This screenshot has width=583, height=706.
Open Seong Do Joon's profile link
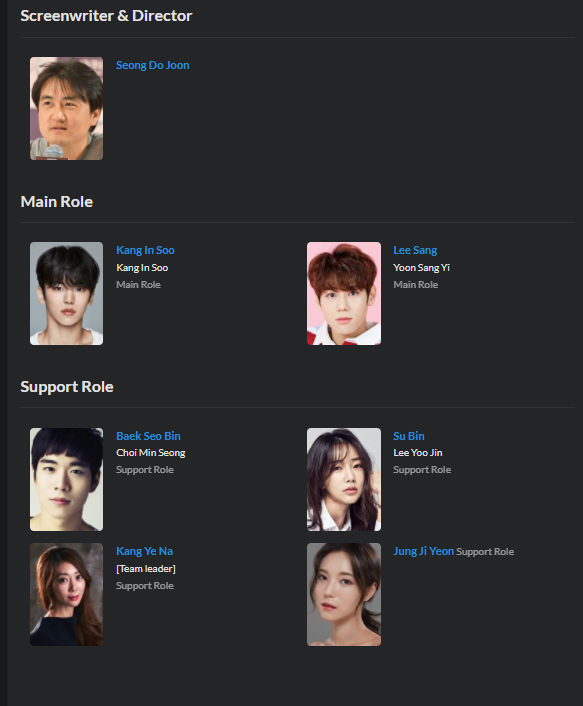(153, 65)
